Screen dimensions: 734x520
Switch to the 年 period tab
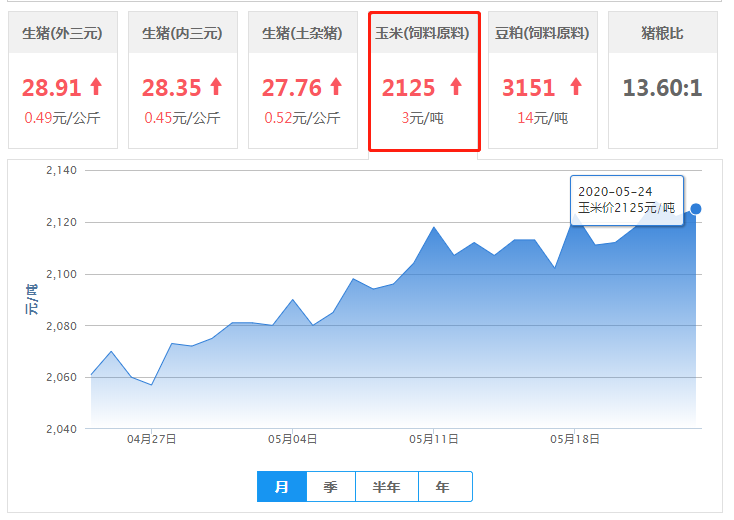[443, 487]
